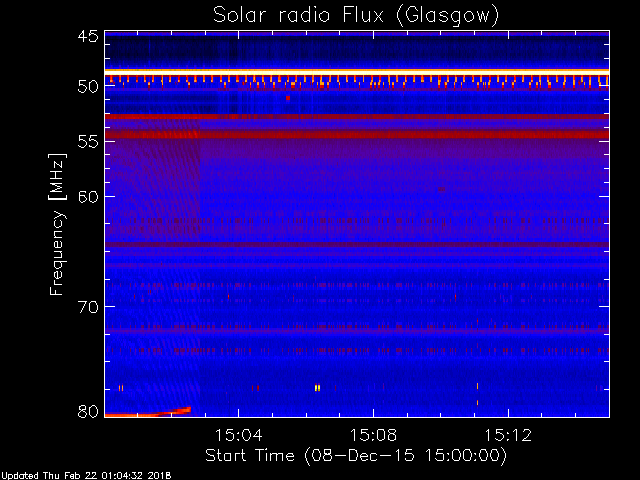Click the yellow spike pair near 78 MHz
Screen dimensions: 640x480
point(317,388)
